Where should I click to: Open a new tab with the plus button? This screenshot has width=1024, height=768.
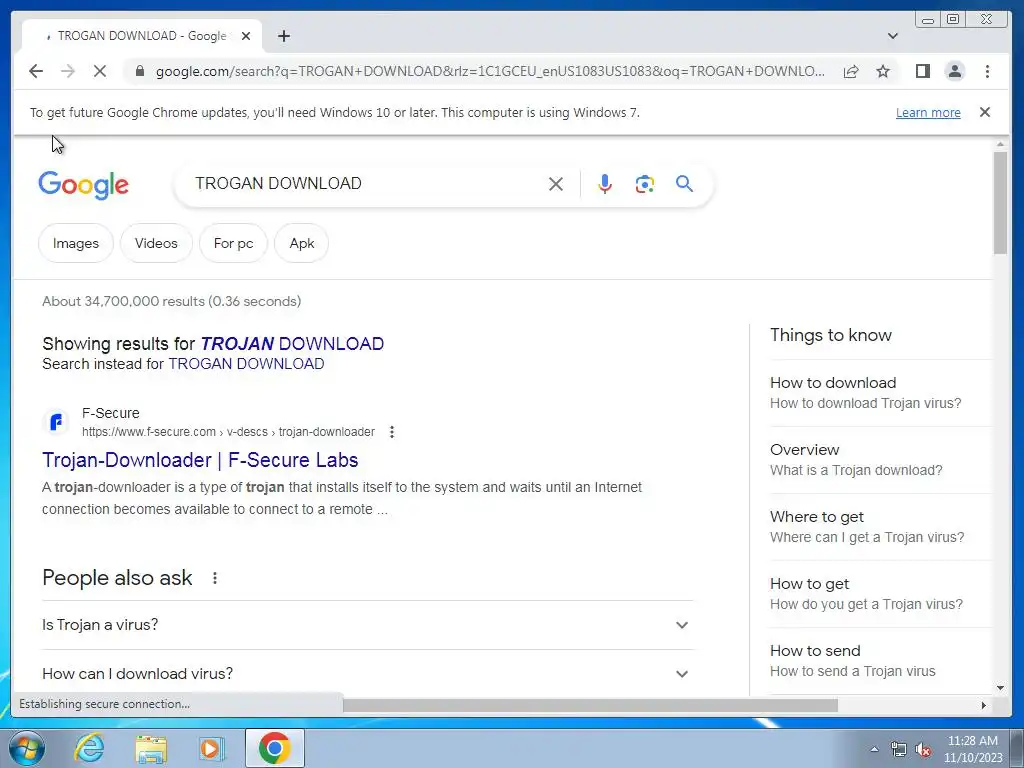283,36
